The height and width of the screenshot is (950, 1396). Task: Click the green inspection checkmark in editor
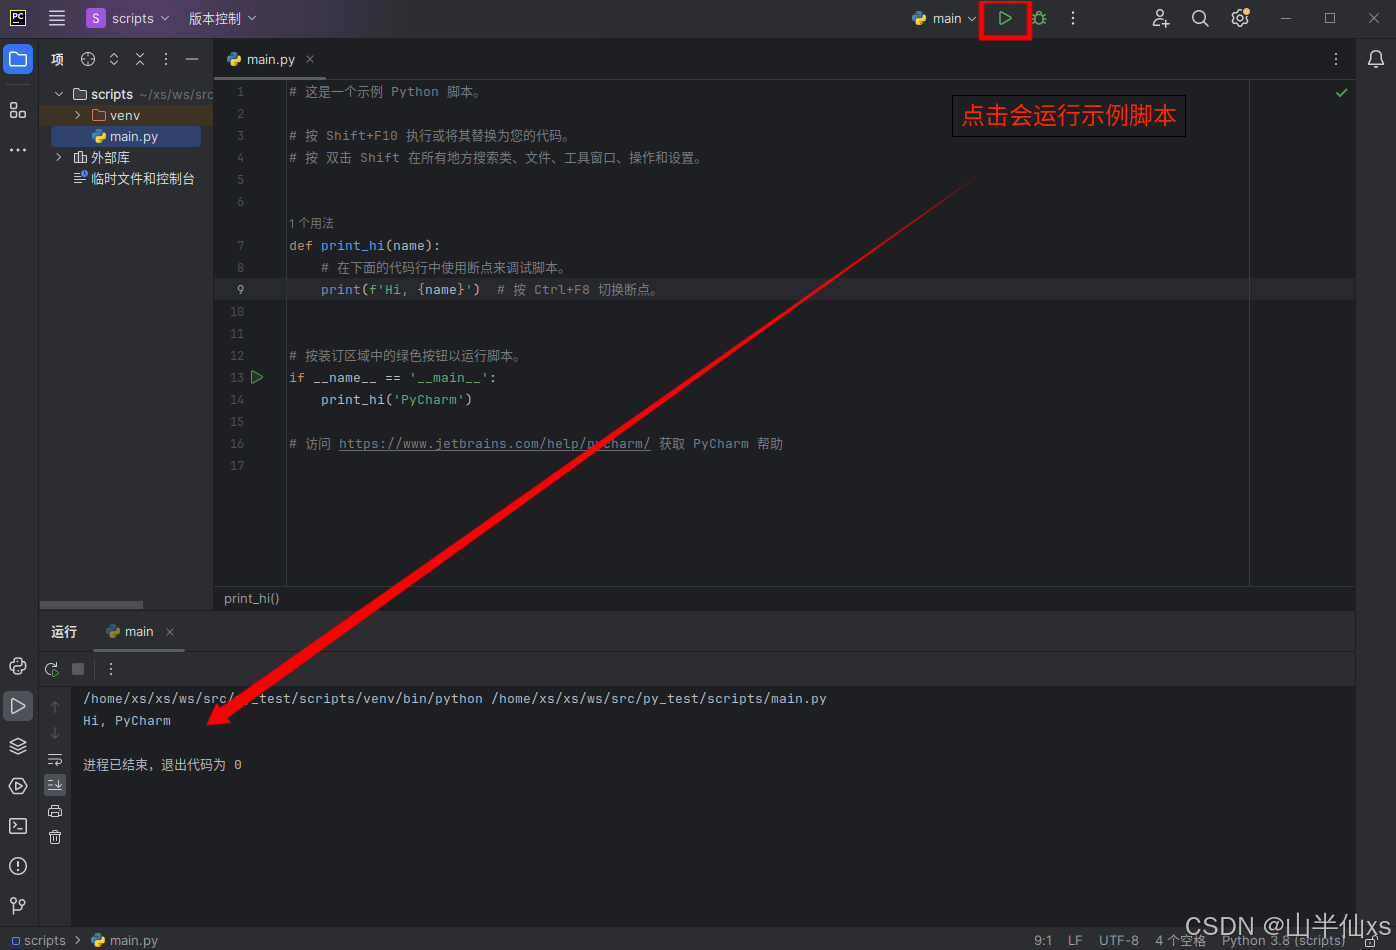pyautogui.click(x=1342, y=92)
